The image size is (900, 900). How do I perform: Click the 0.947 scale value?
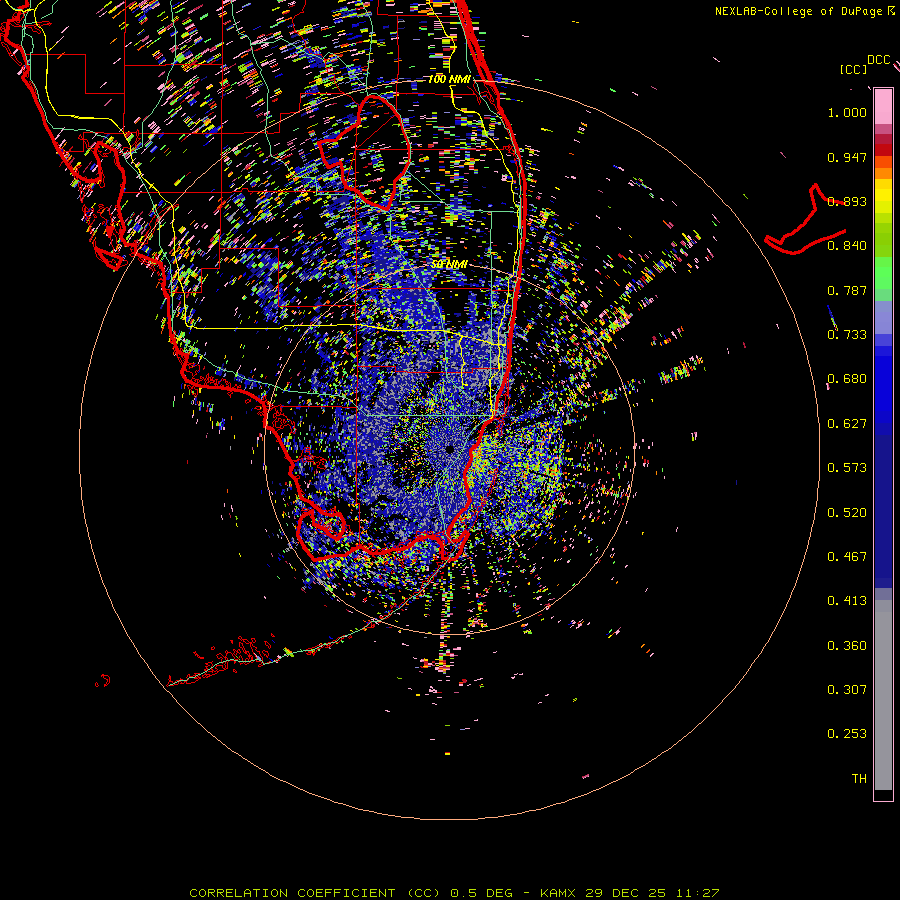pos(847,157)
